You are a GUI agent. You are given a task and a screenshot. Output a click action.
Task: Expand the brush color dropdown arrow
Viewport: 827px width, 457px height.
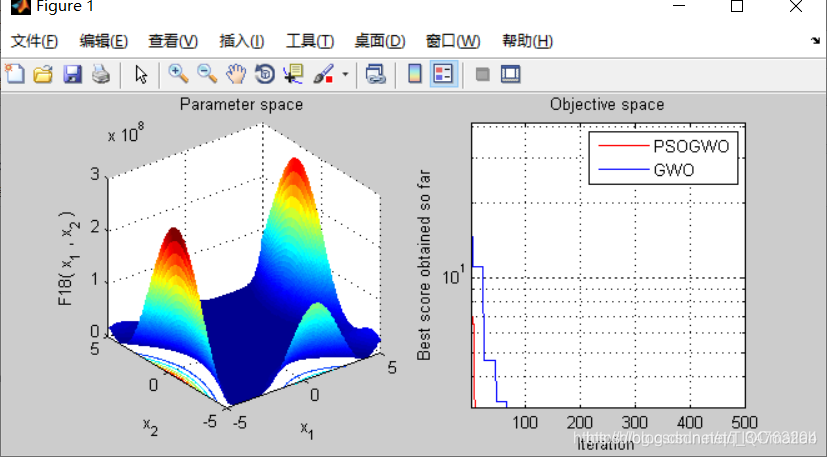345,74
